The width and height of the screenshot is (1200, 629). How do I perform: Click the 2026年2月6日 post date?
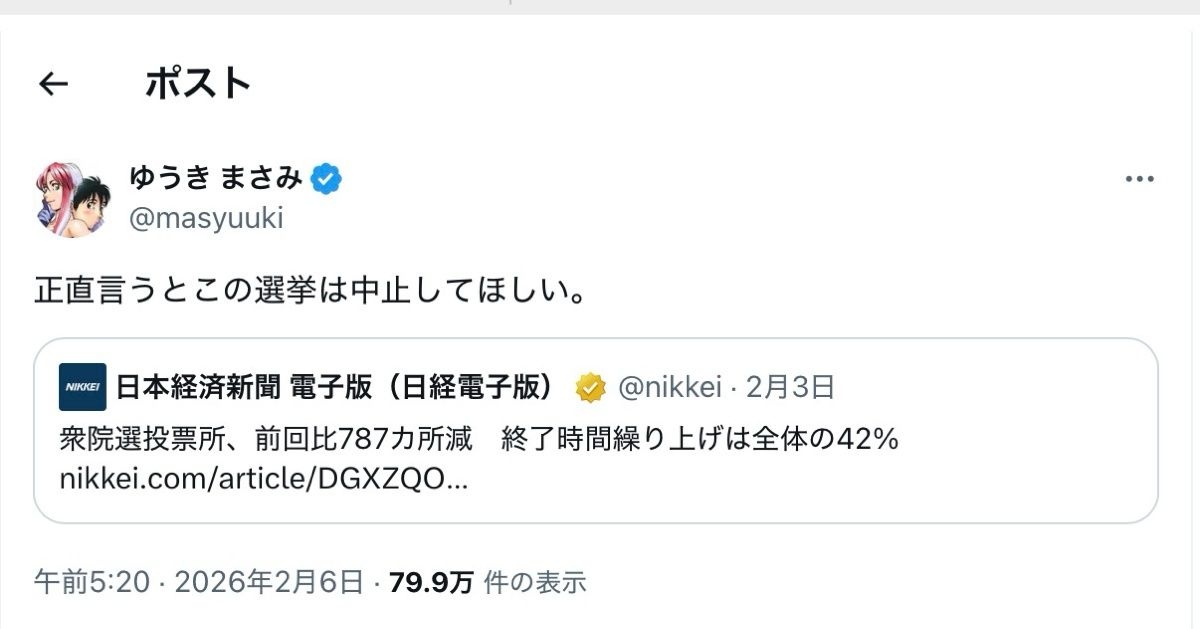(x=268, y=581)
